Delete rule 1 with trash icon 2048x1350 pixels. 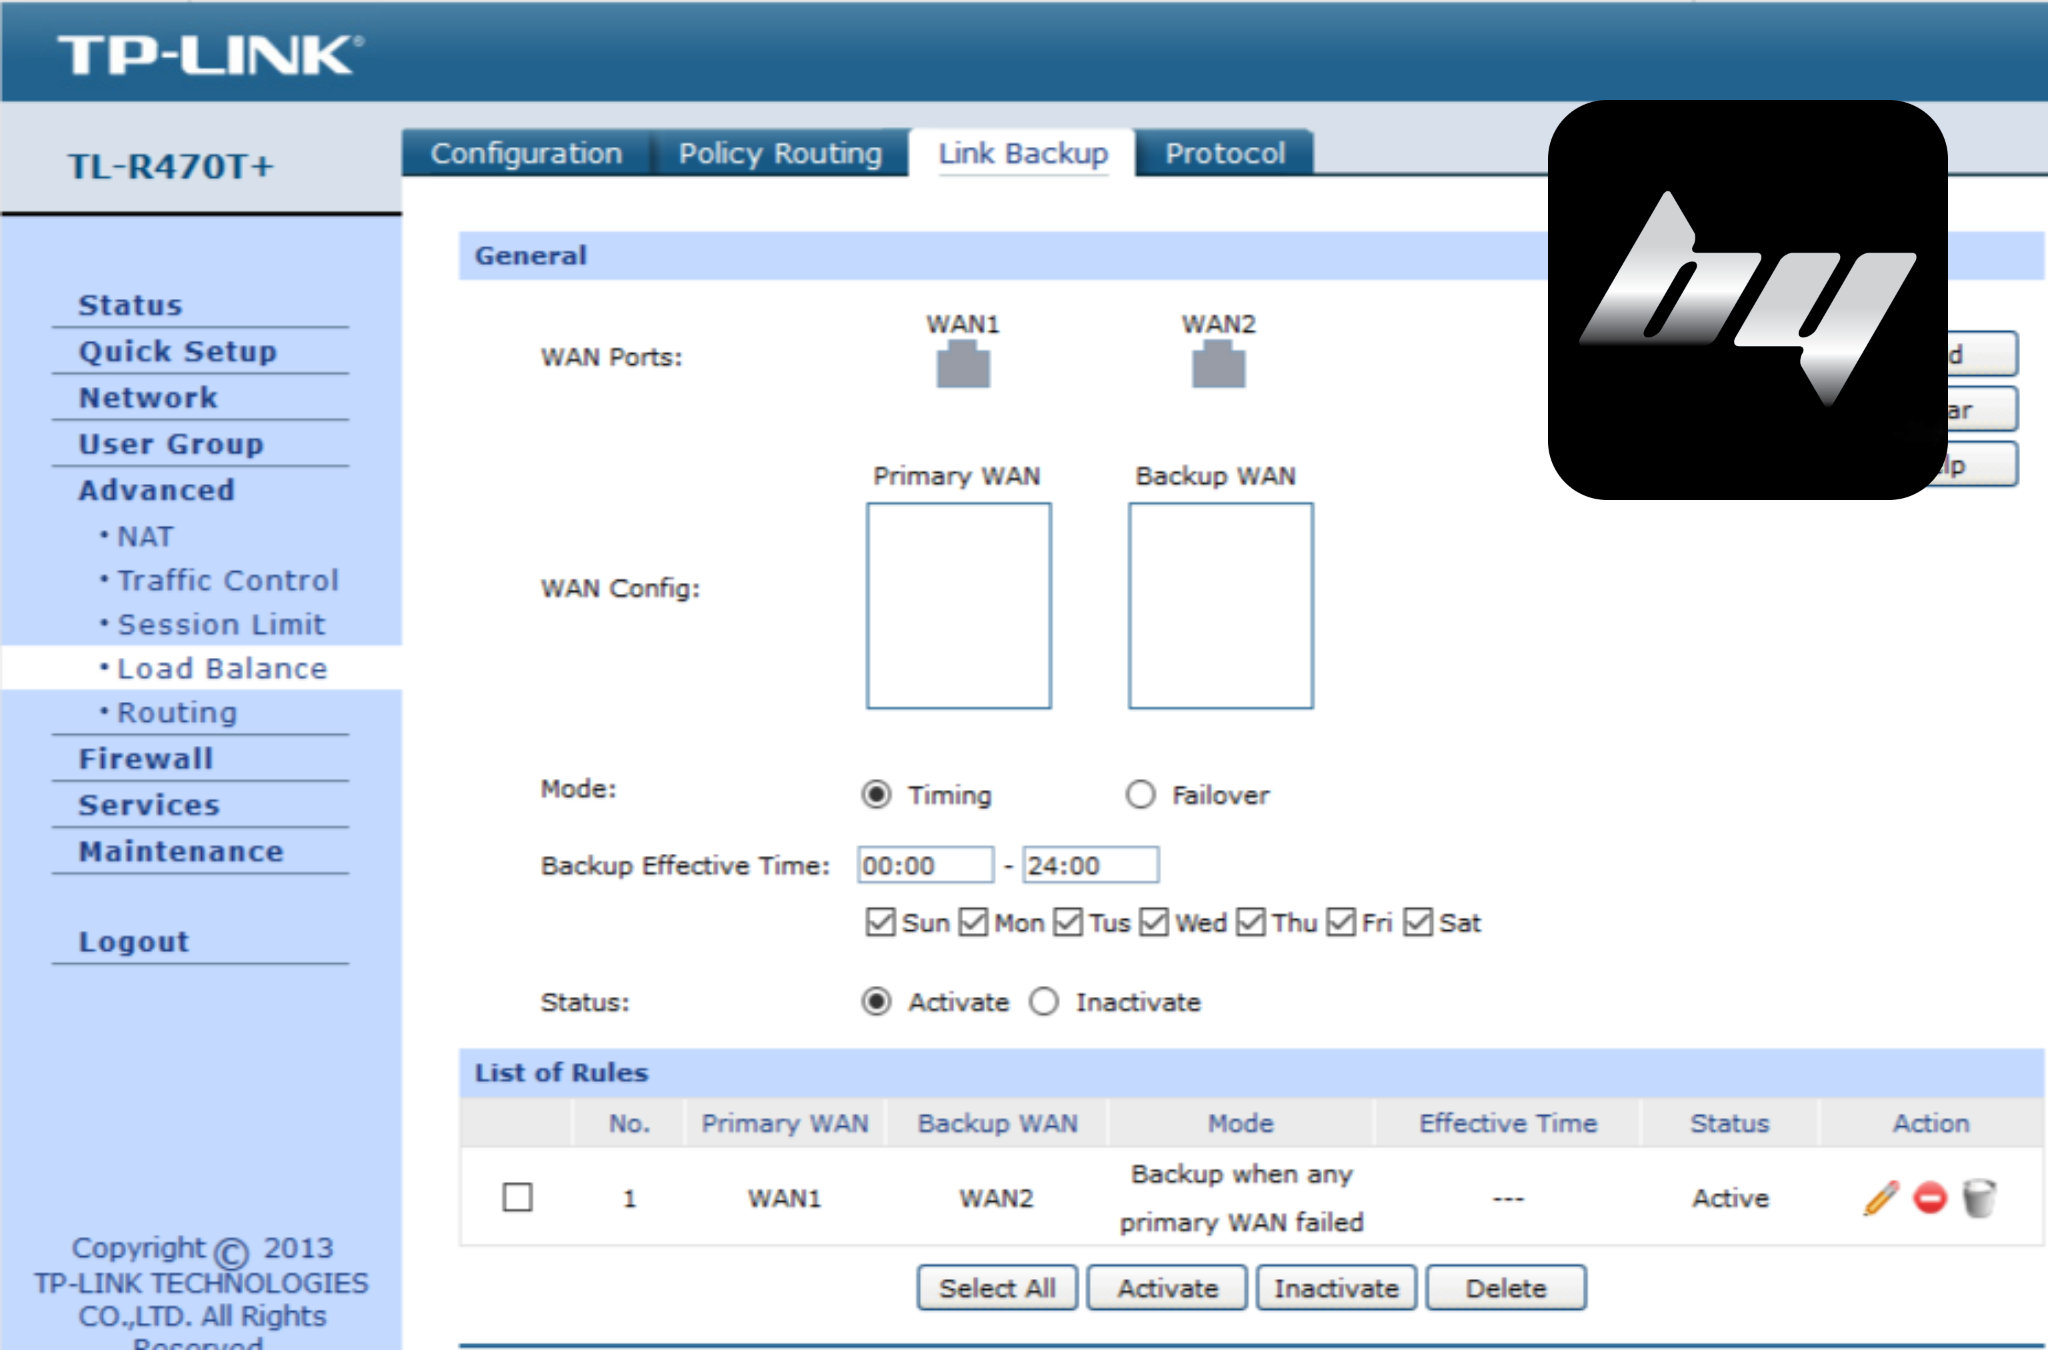coord(1979,1197)
